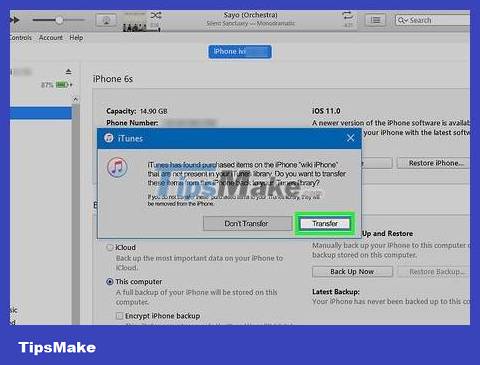
Task: Click the Restore iPhone button
Action: coord(434,163)
